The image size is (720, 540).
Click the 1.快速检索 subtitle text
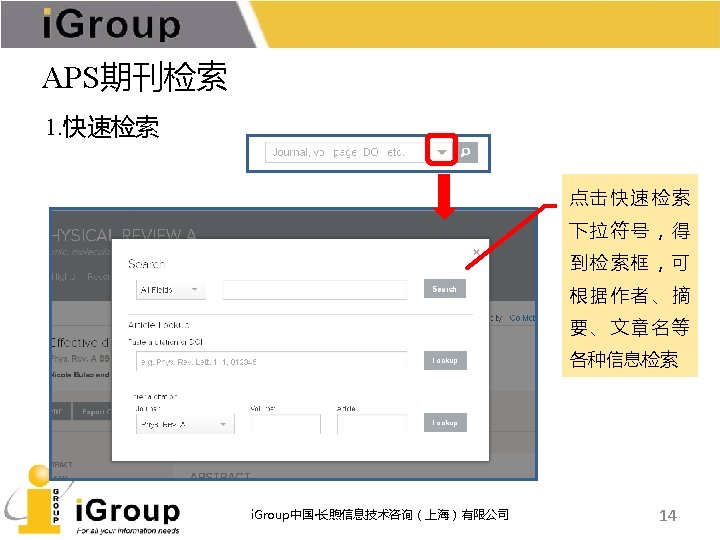(102, 127)
